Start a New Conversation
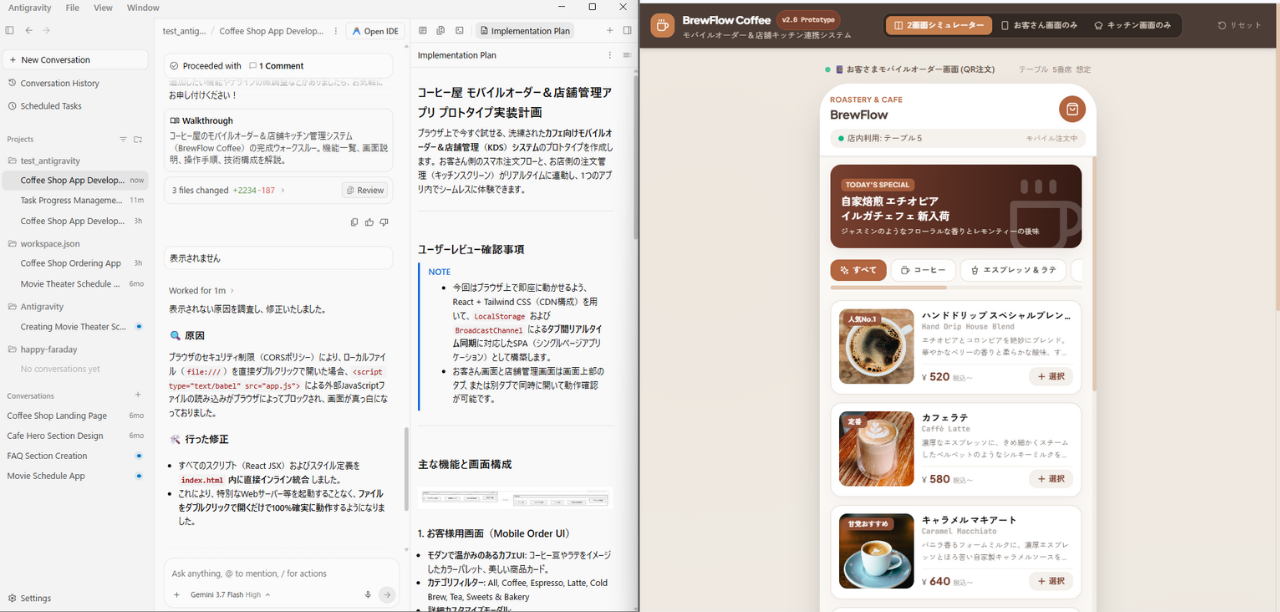 [77, 60]
